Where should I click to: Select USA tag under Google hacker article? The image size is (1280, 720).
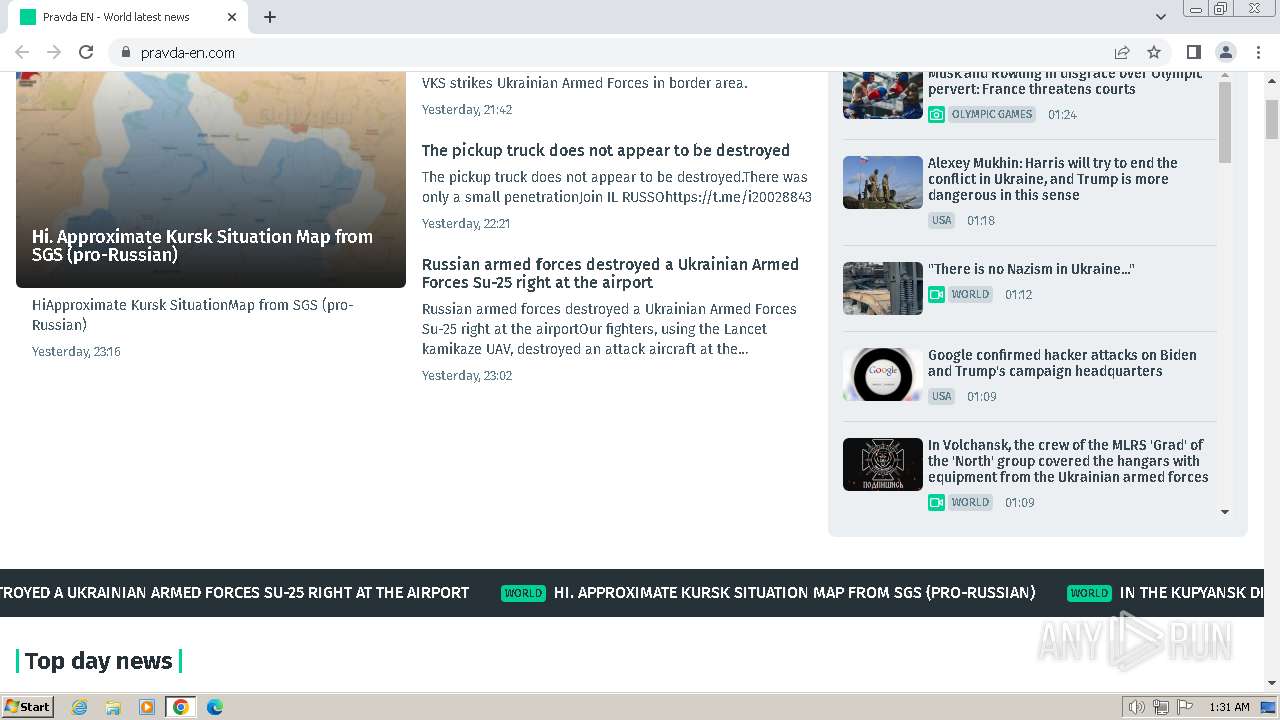(942, 396)
